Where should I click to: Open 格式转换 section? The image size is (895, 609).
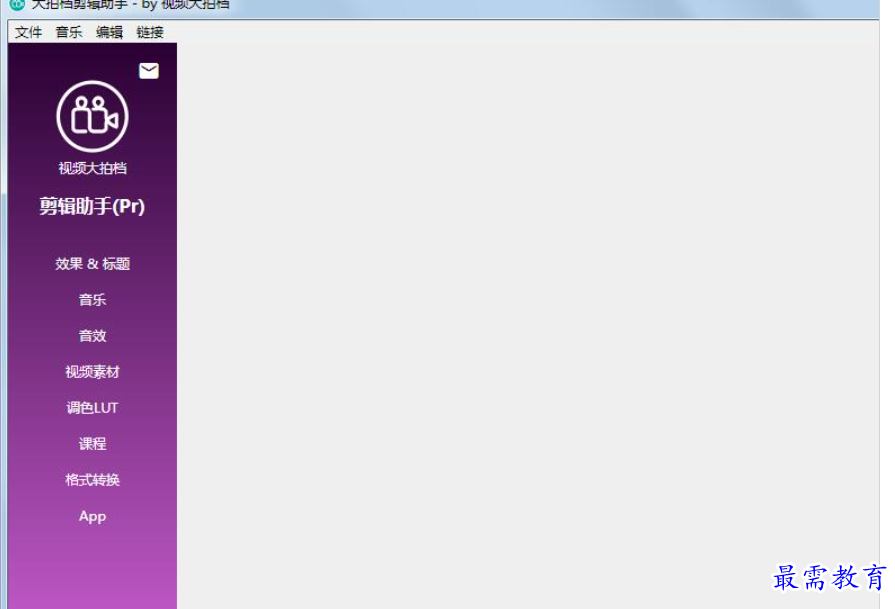pyautogui.click(x=92, y=479)
